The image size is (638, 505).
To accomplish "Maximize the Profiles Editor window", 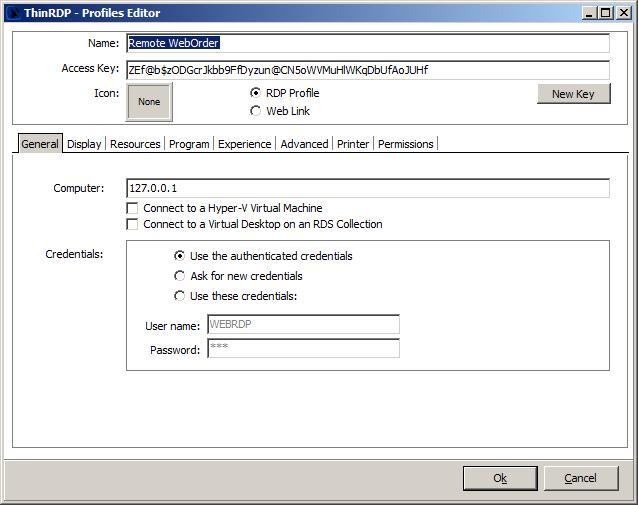I will click(605, 13).
